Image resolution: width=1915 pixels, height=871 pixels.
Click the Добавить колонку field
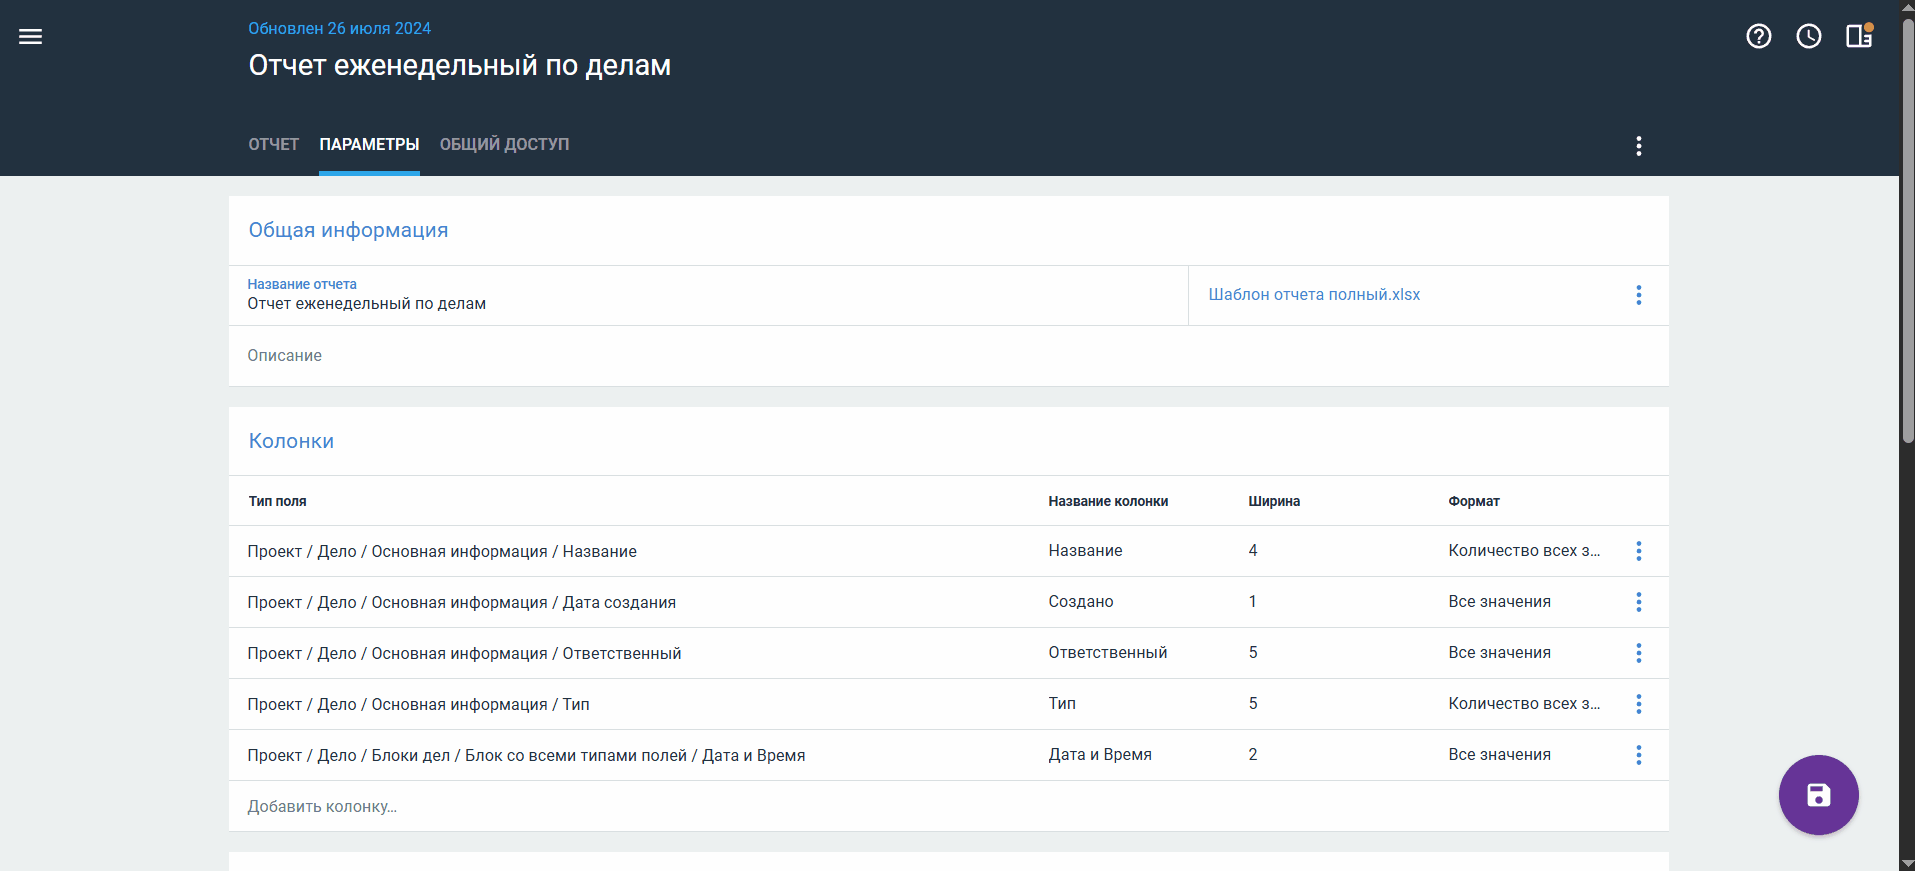322,807
